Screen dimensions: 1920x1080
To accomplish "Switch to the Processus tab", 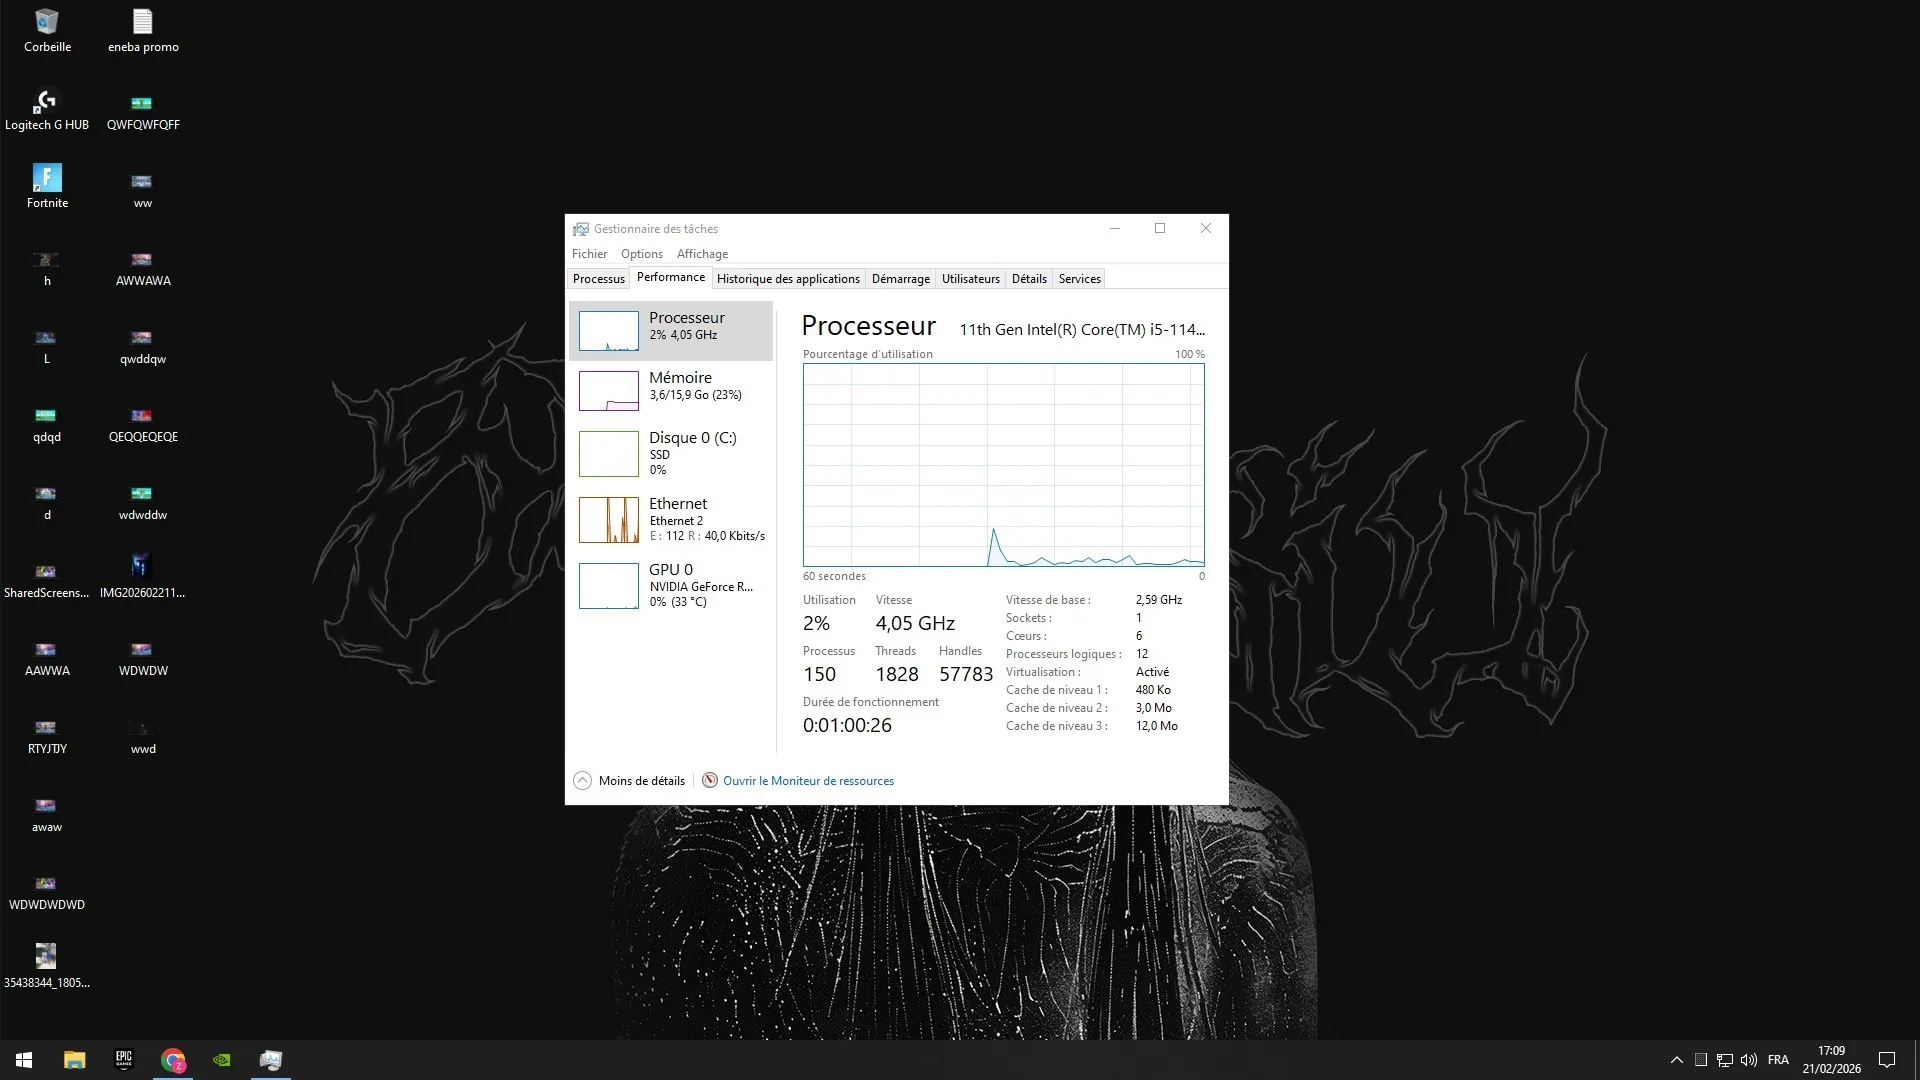I will click(x=598, y=279).
